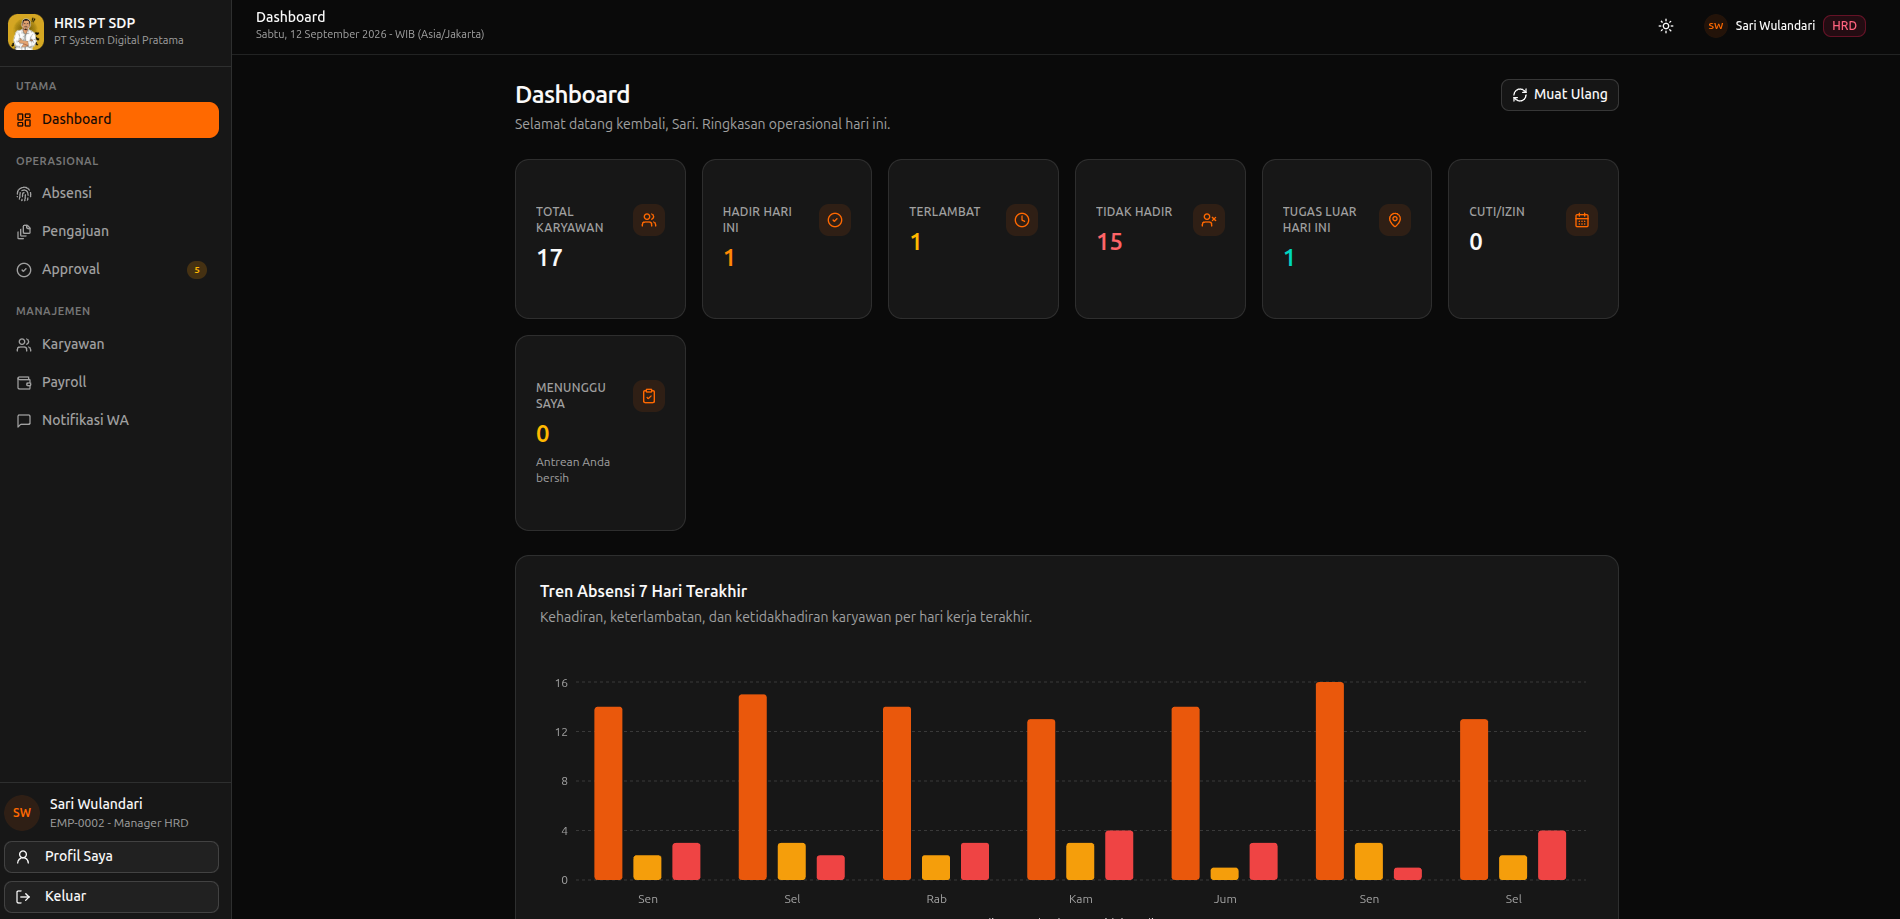Click the Menunggu Saya clipboard icon
Screen dimensions: 1900x919
649,396
